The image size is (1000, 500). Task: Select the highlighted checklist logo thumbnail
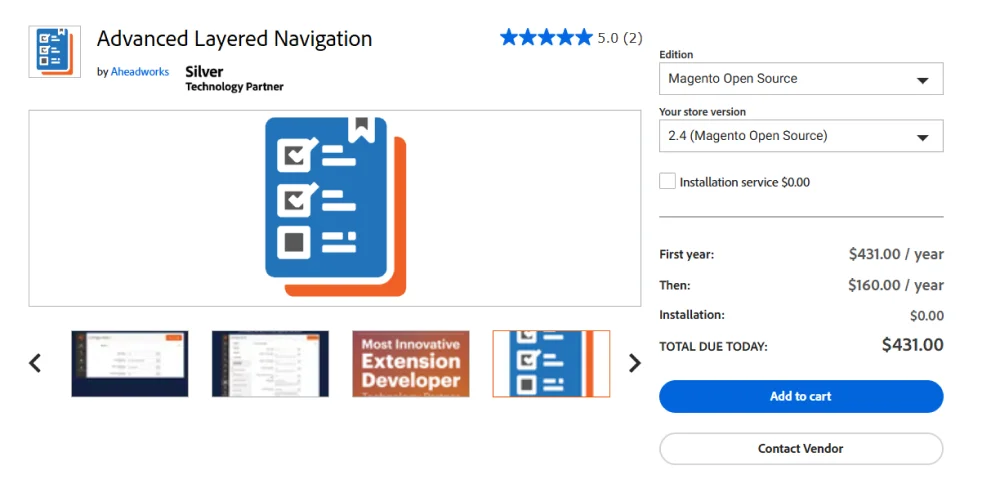click(x=551, y=364)
